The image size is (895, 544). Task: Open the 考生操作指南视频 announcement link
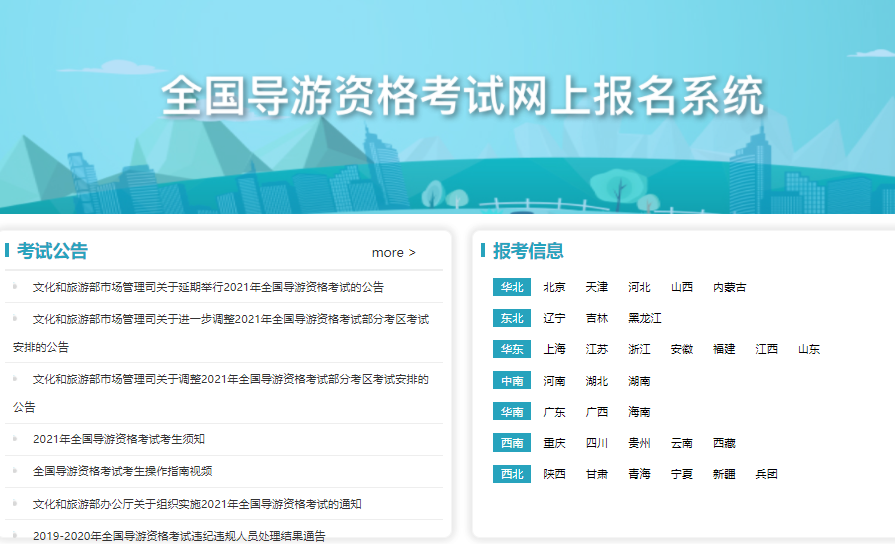(122, 471)
